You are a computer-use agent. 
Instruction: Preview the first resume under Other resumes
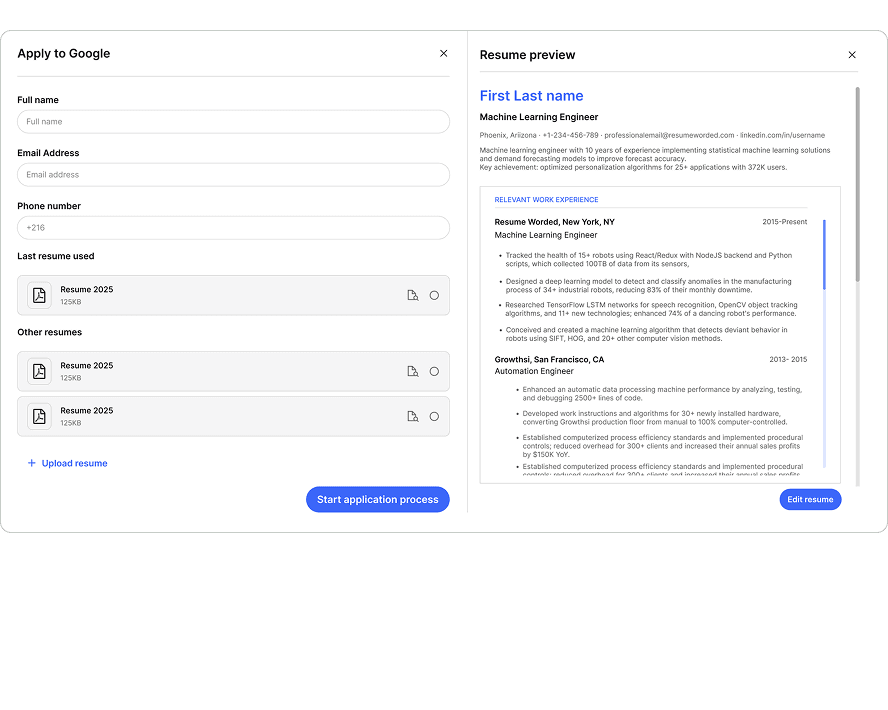click(x=413, y=371)
